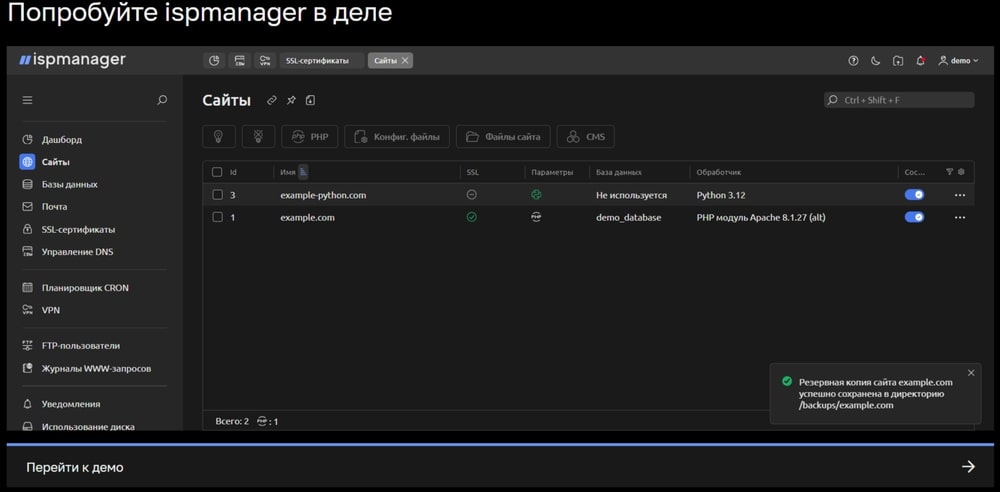Click the example-python.com site name
This screenshot has width=1000, height=492.
tap(323, 195)
